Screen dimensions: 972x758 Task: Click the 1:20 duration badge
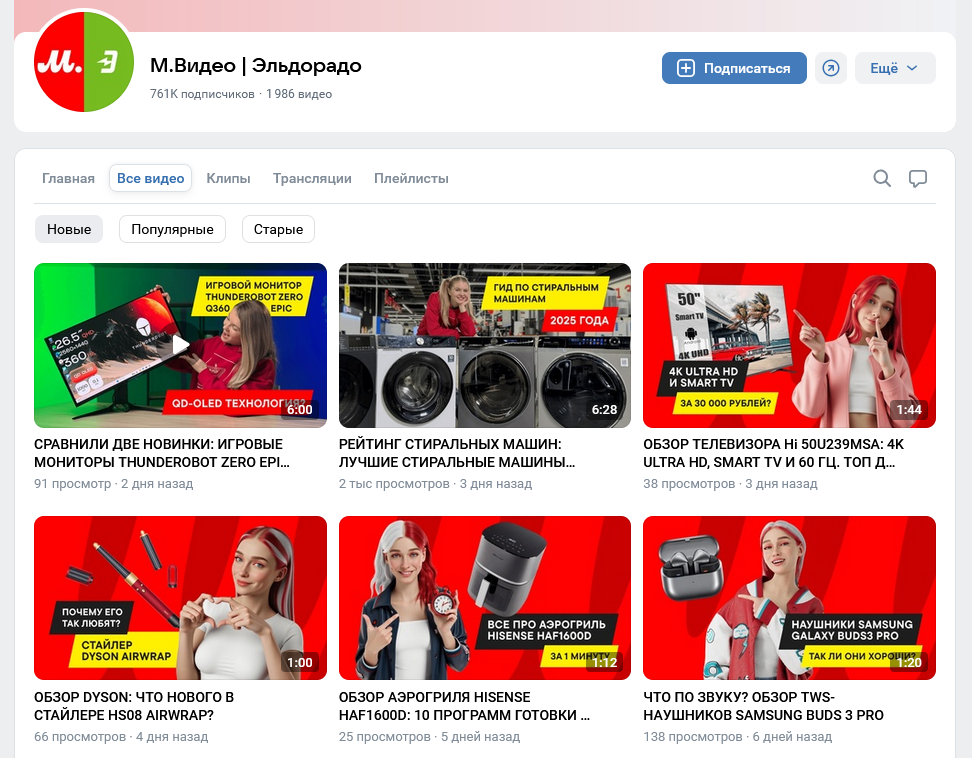coord(909,663)
